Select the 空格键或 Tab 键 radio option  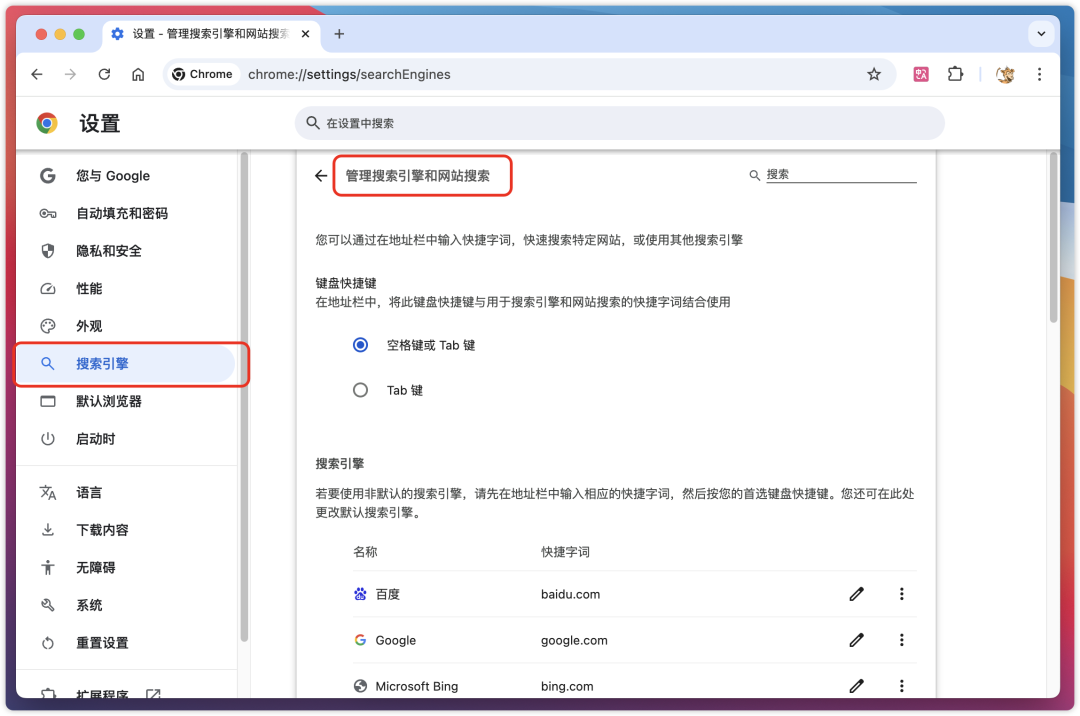click(x=361, y=345)
